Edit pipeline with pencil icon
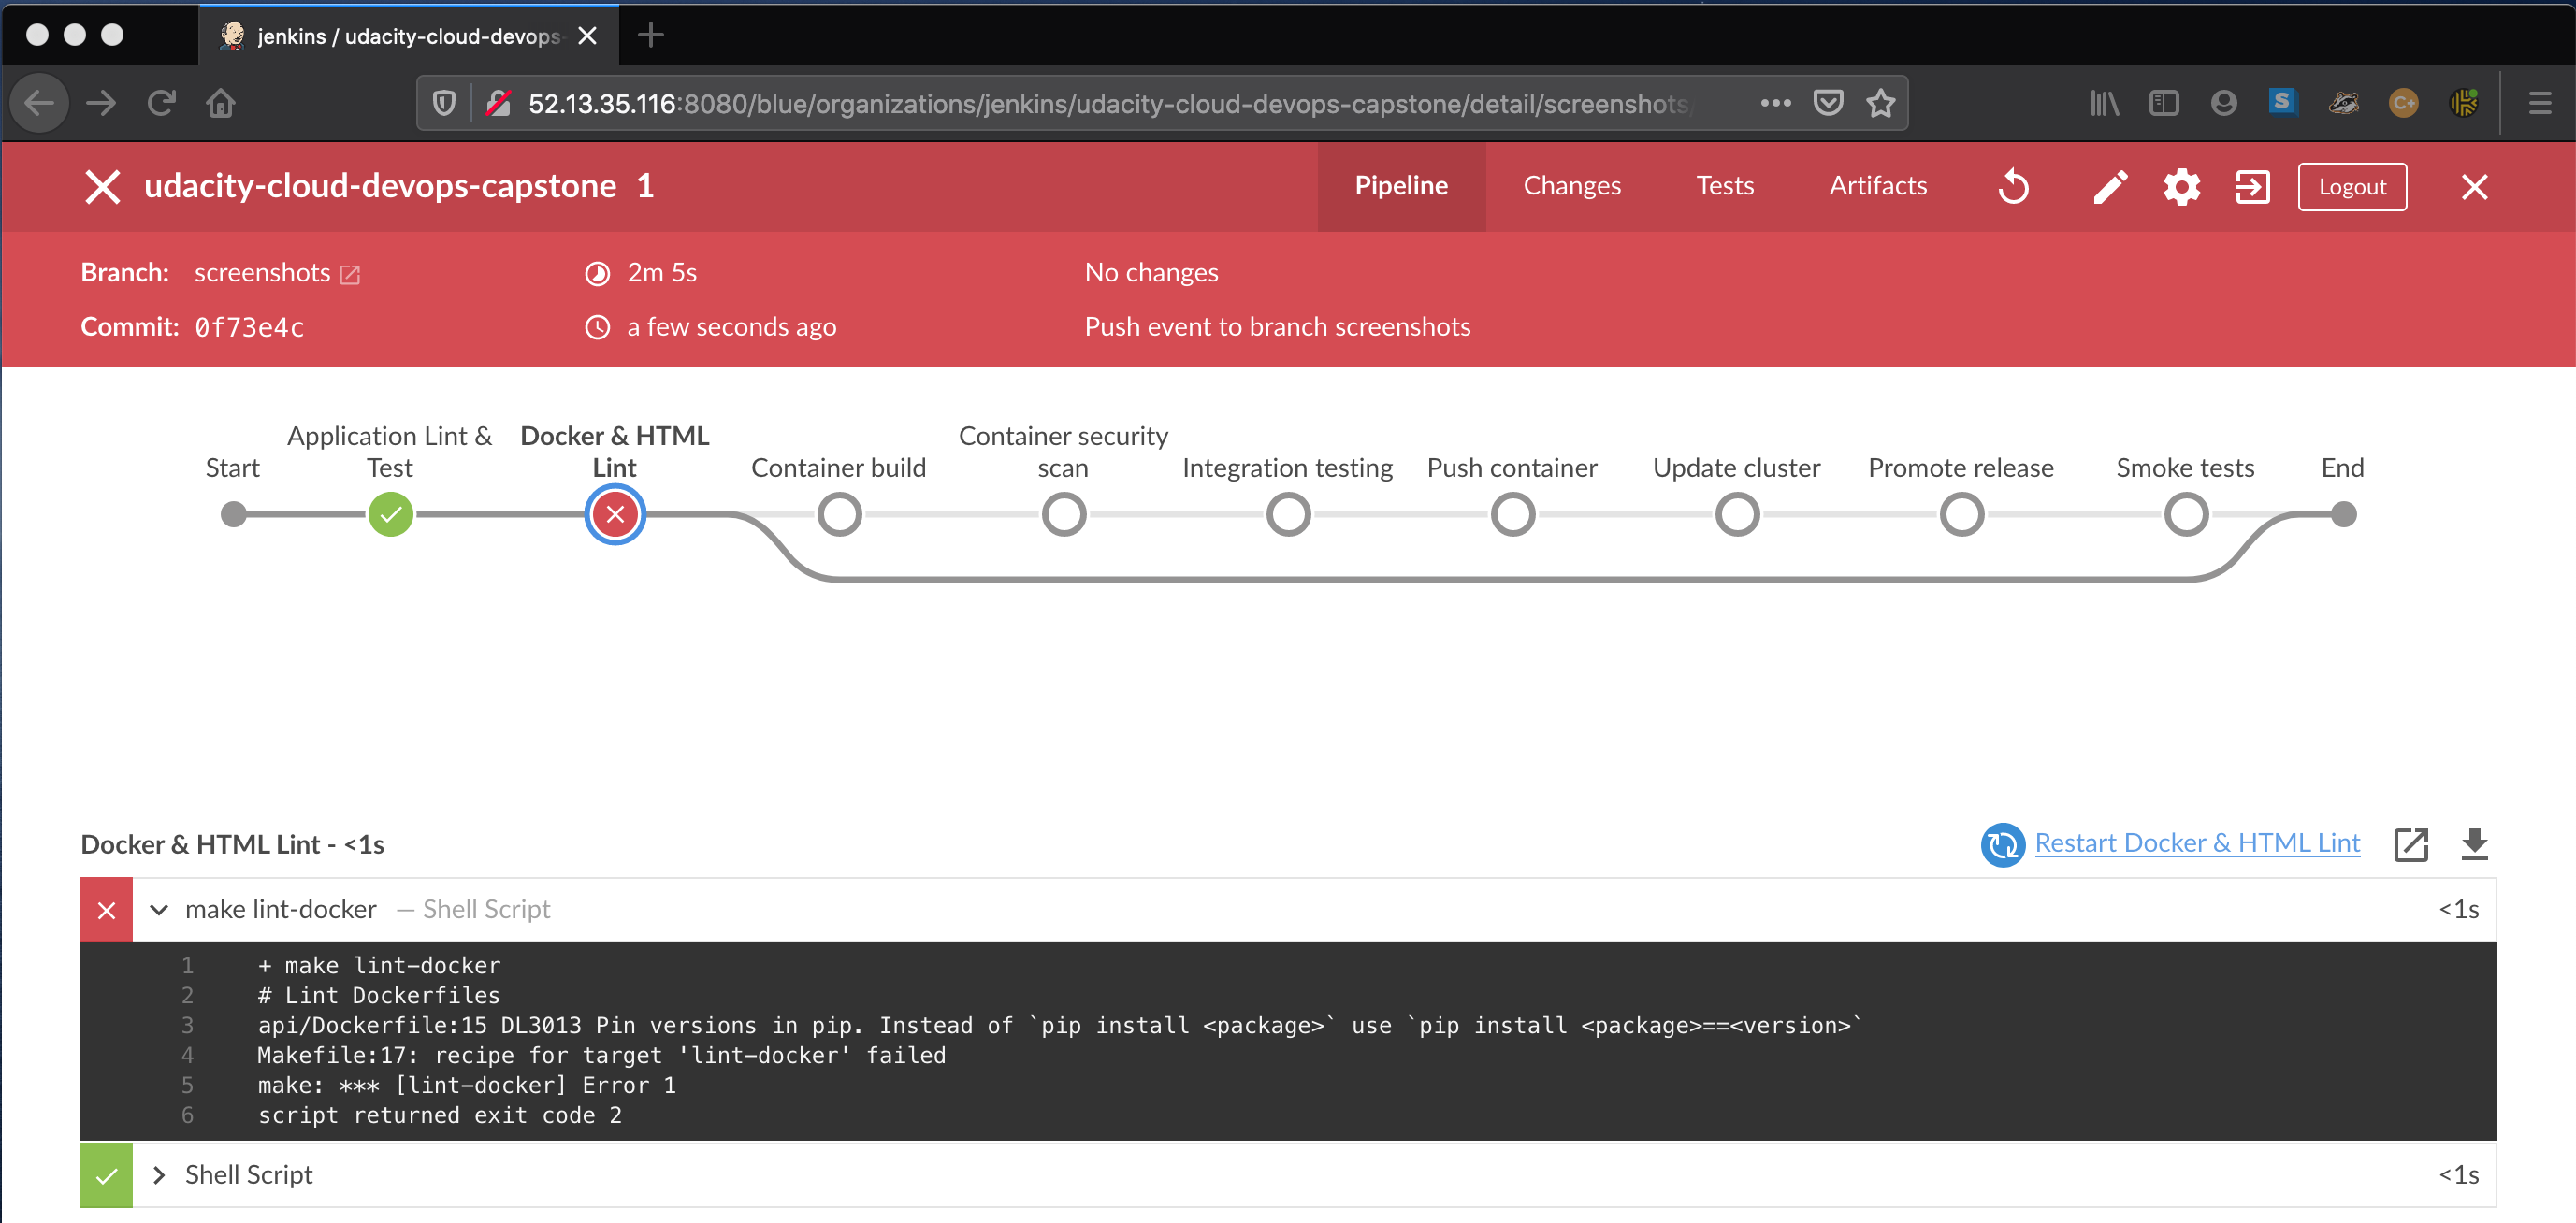Screen dimensions: 2576x1223 [2110, 187]
